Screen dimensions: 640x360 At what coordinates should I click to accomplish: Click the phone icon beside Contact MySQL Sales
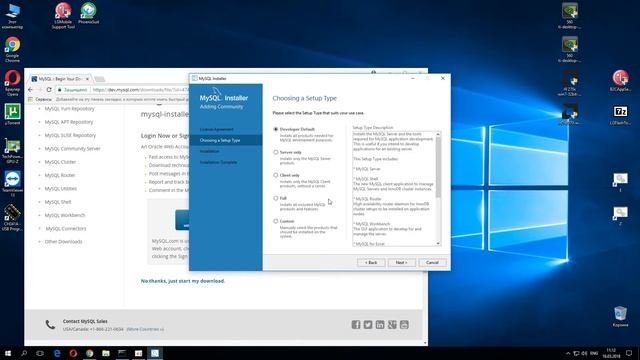tap(50, 325)
